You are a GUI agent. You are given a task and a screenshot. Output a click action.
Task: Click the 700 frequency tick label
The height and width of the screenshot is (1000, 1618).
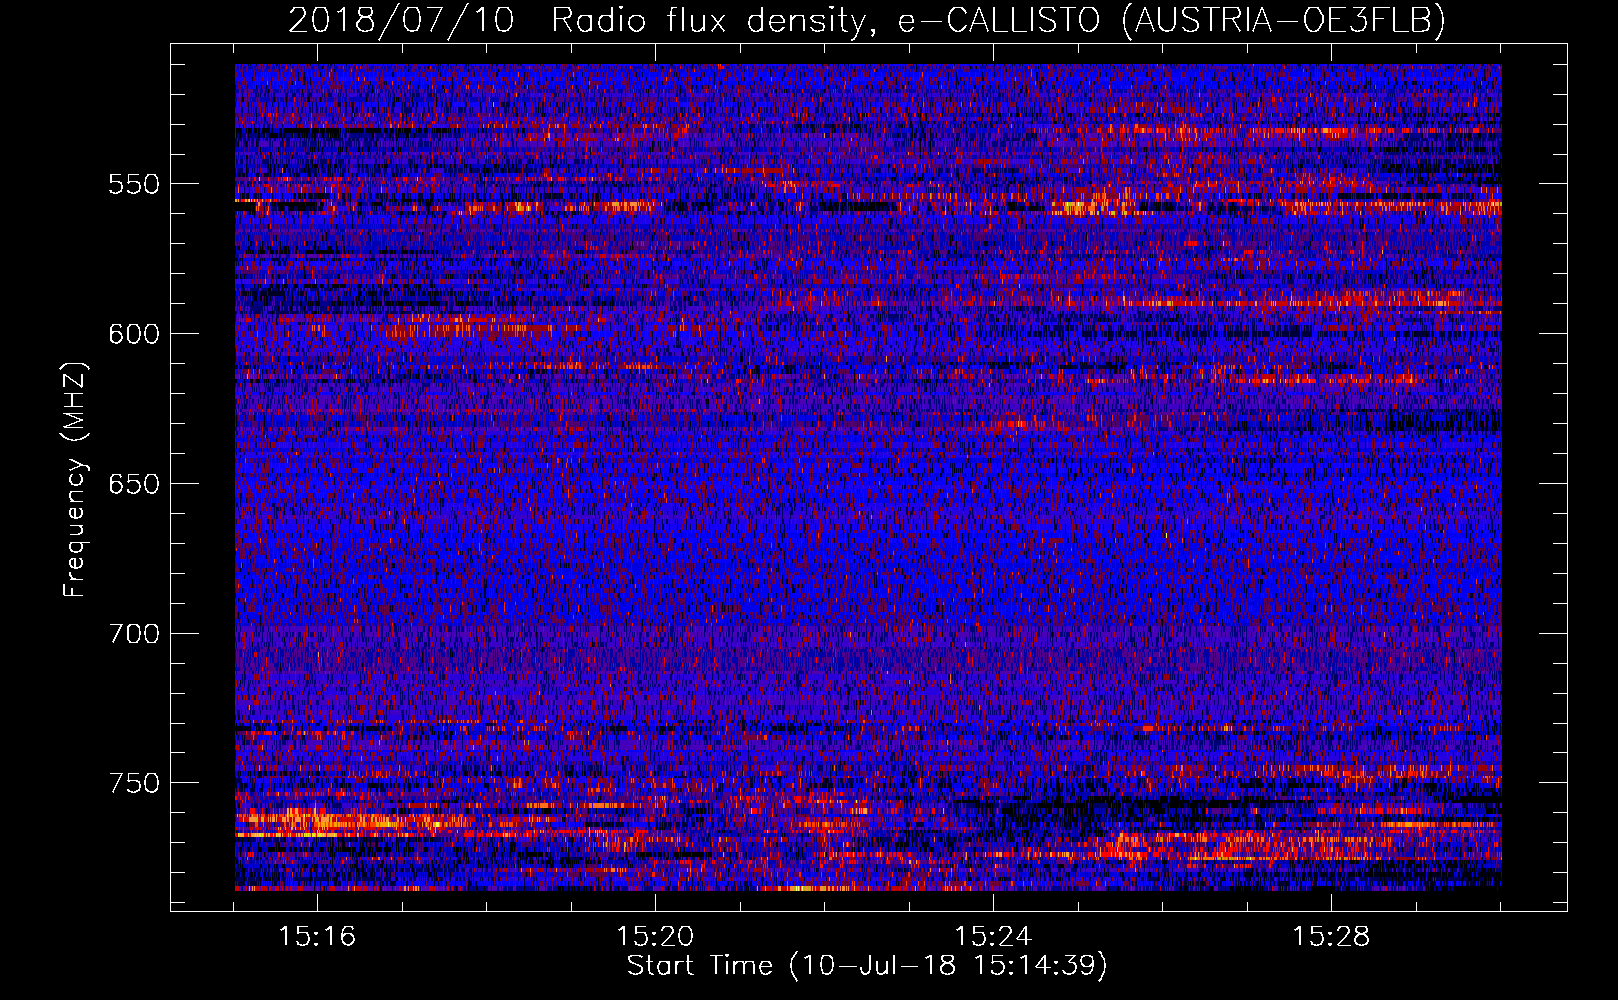click(x=134, y=634)
